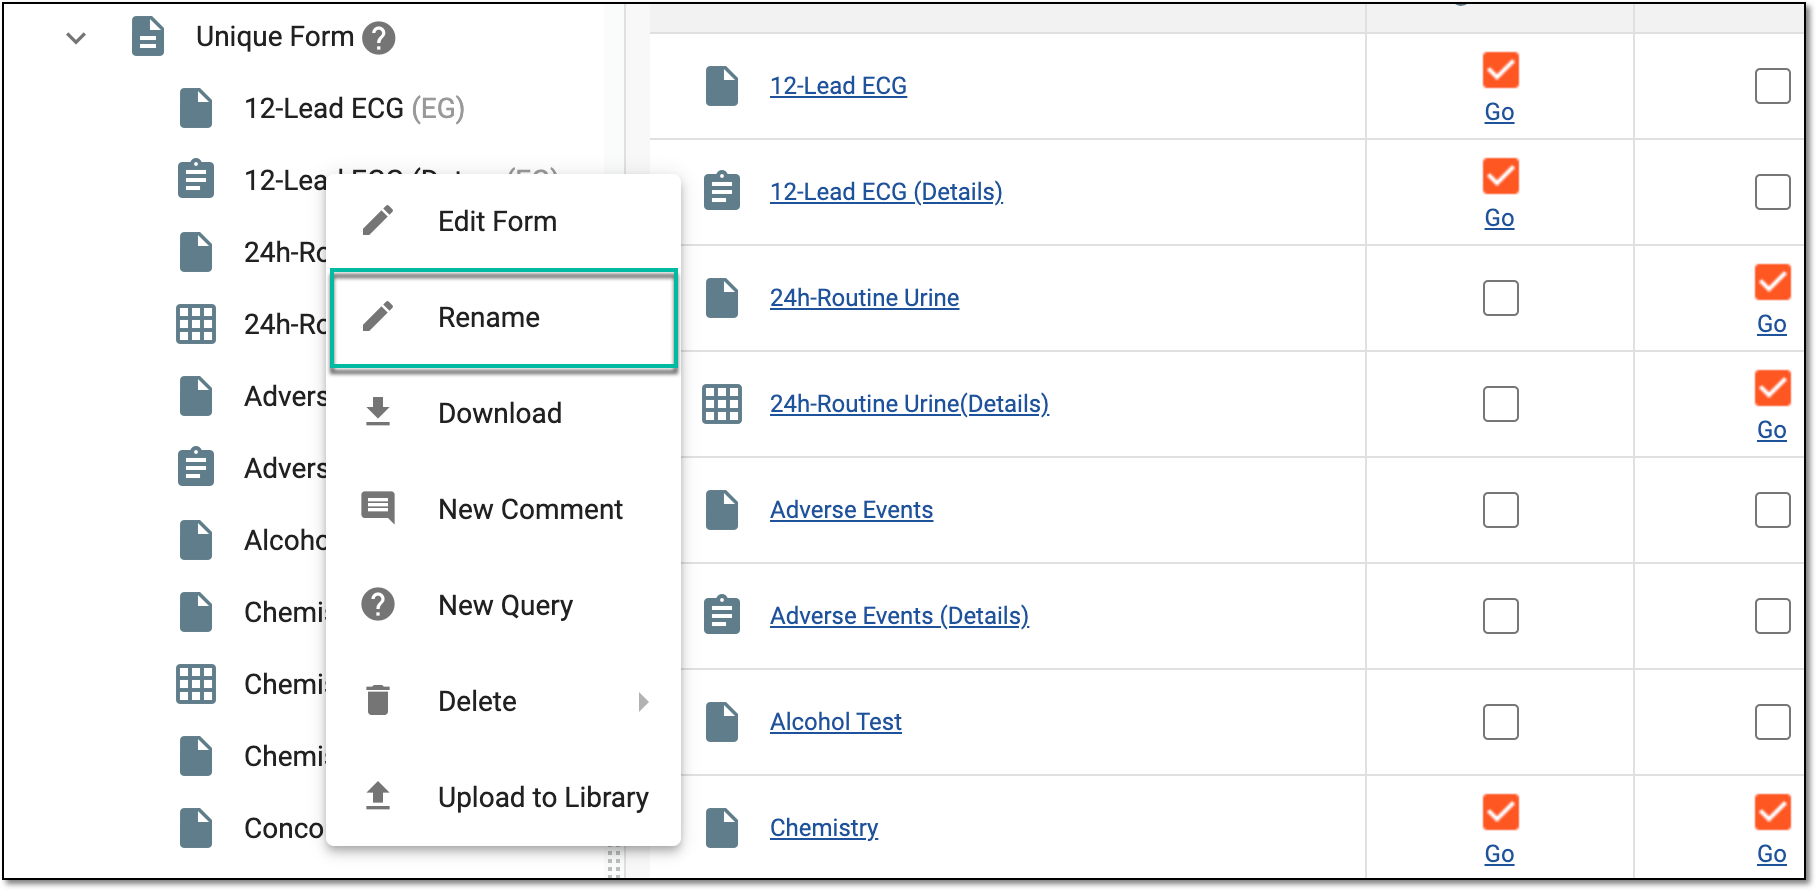This screenshot has width=1816, height=890.
Task: Choose Edit Form from the context menu
Action: 504,221
